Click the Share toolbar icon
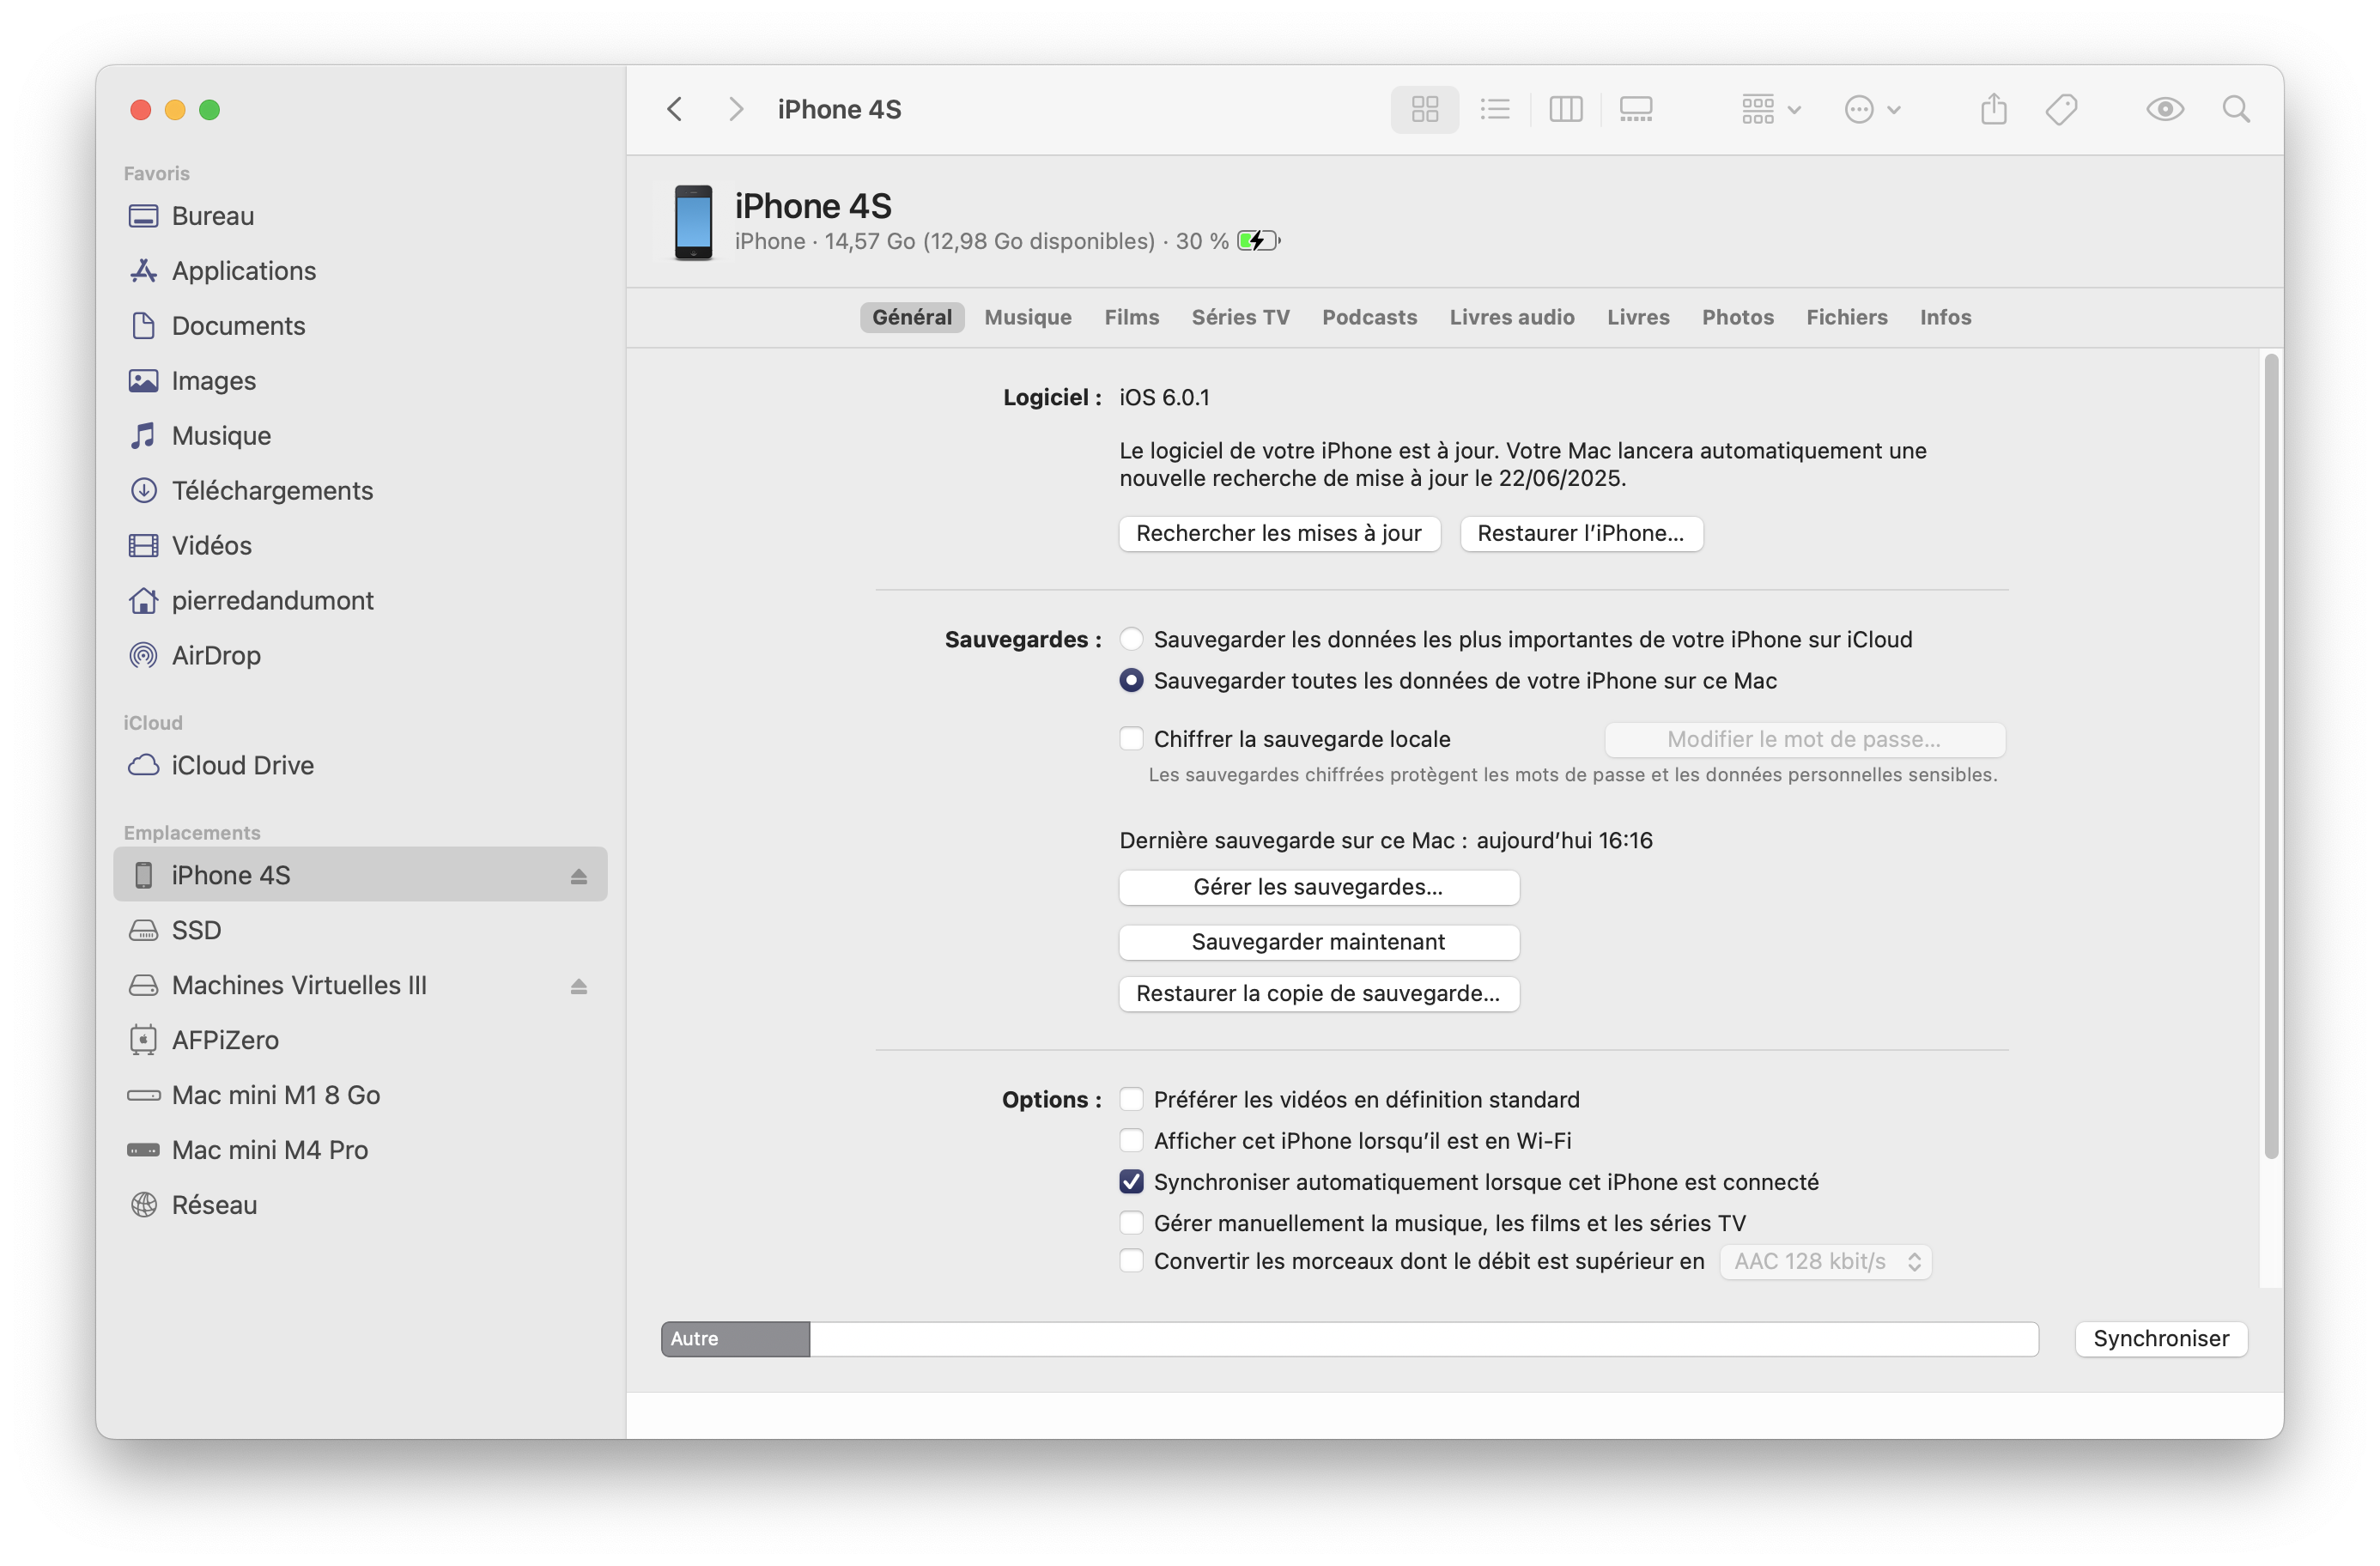This screenshot has width=2380, height=1566. point(1993,109)
